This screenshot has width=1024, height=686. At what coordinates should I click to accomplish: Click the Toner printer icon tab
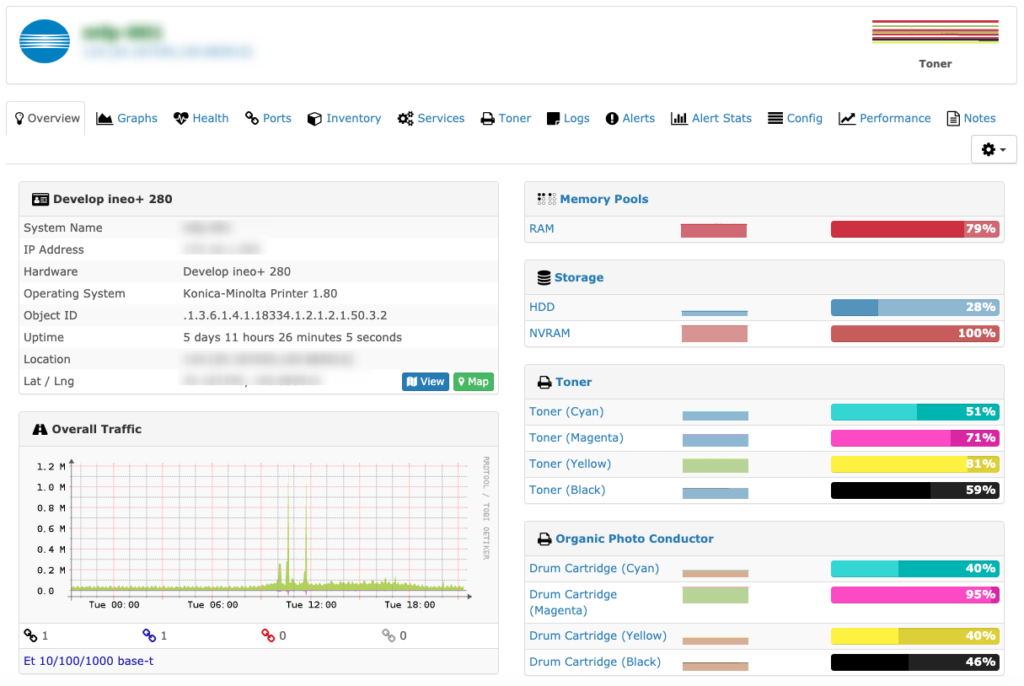(506, 118)
